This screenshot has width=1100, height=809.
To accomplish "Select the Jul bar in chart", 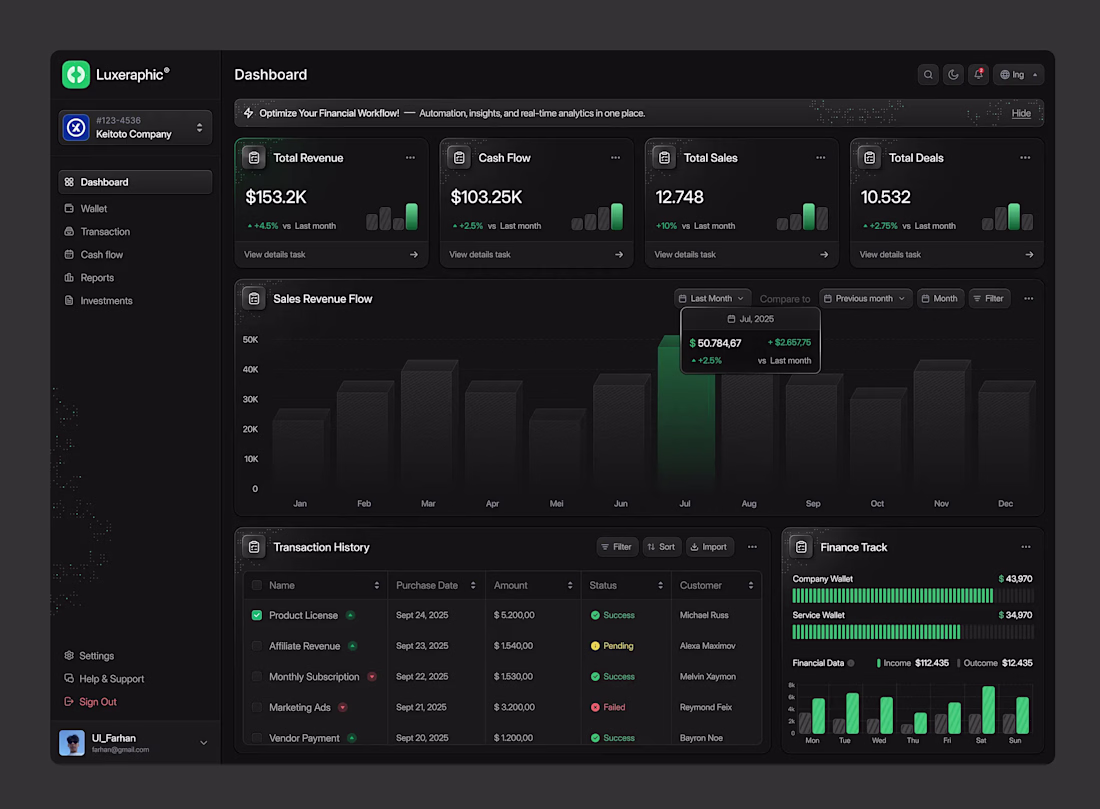I will click(x=685, y=413).
